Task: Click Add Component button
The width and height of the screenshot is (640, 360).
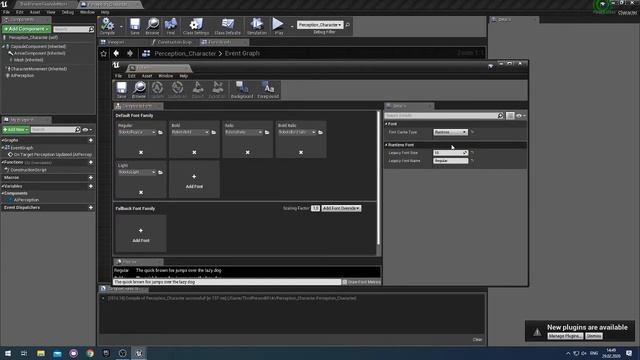Action: pos(27,29)
